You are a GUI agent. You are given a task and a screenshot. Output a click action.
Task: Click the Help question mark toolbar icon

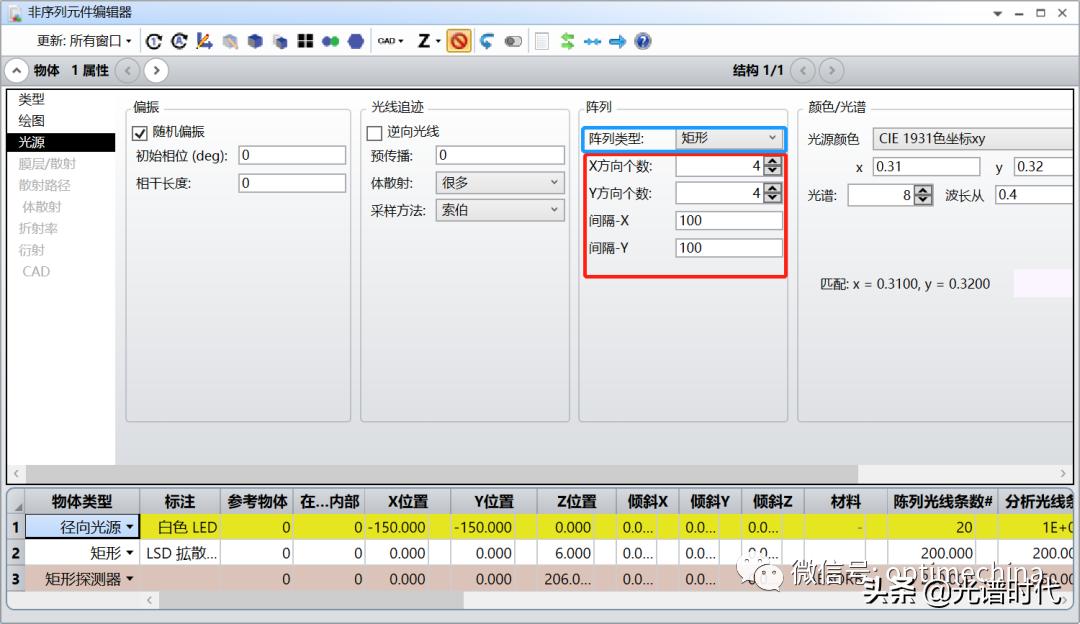coord(642,40)
